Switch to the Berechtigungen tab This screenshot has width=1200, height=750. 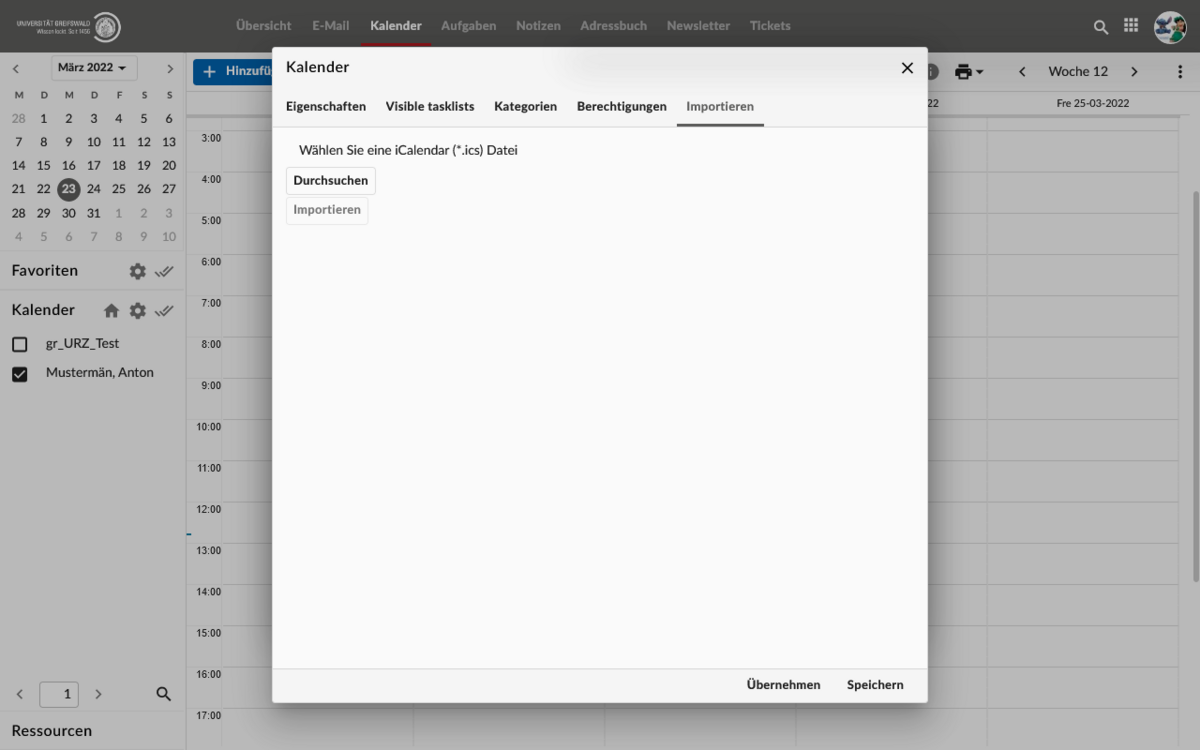coord(621,107)
